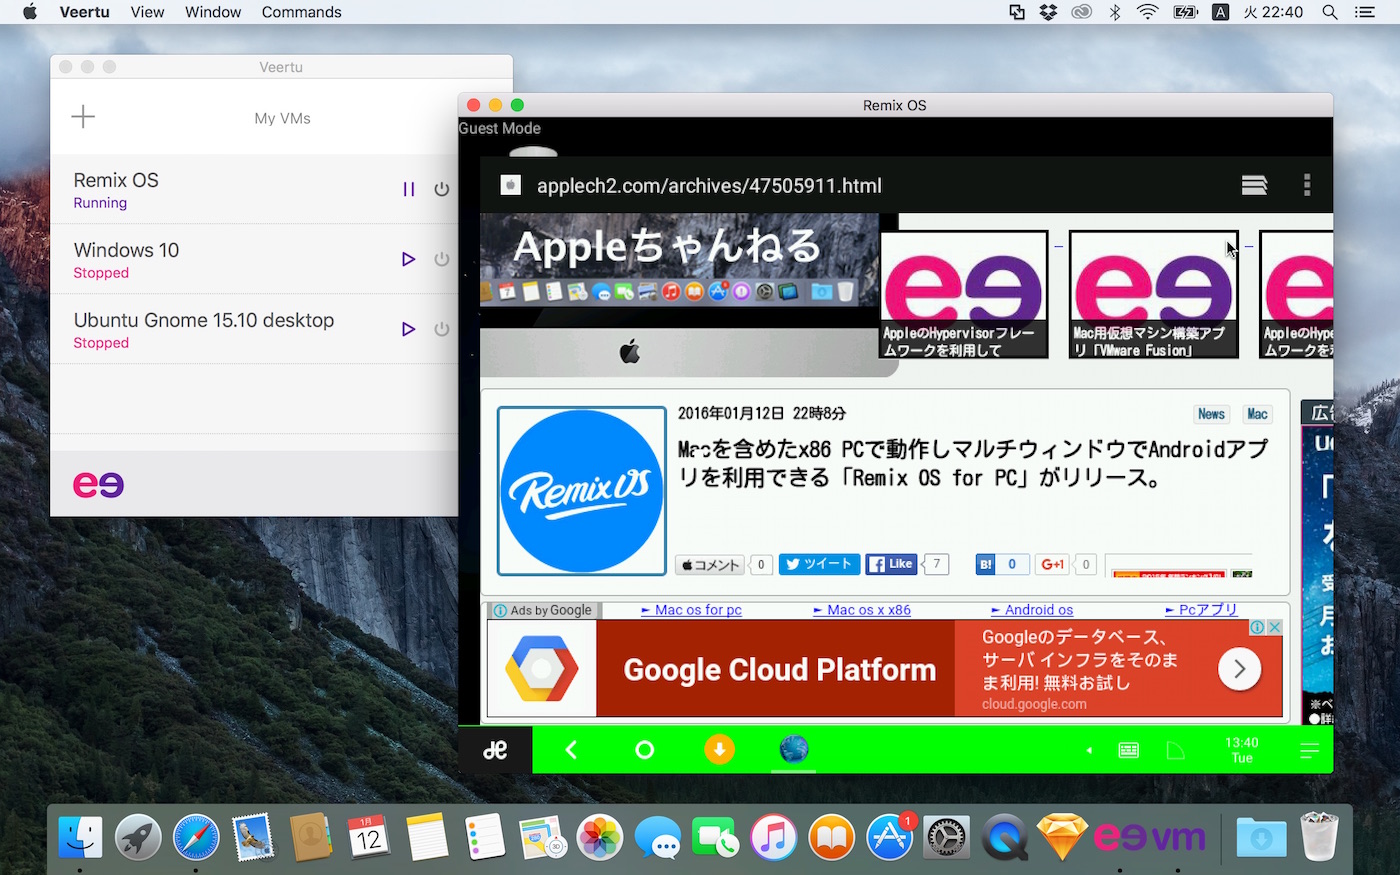This screenshot has height=875, width=1400.
Task: Click the コメント comment button
Action: 710,565
